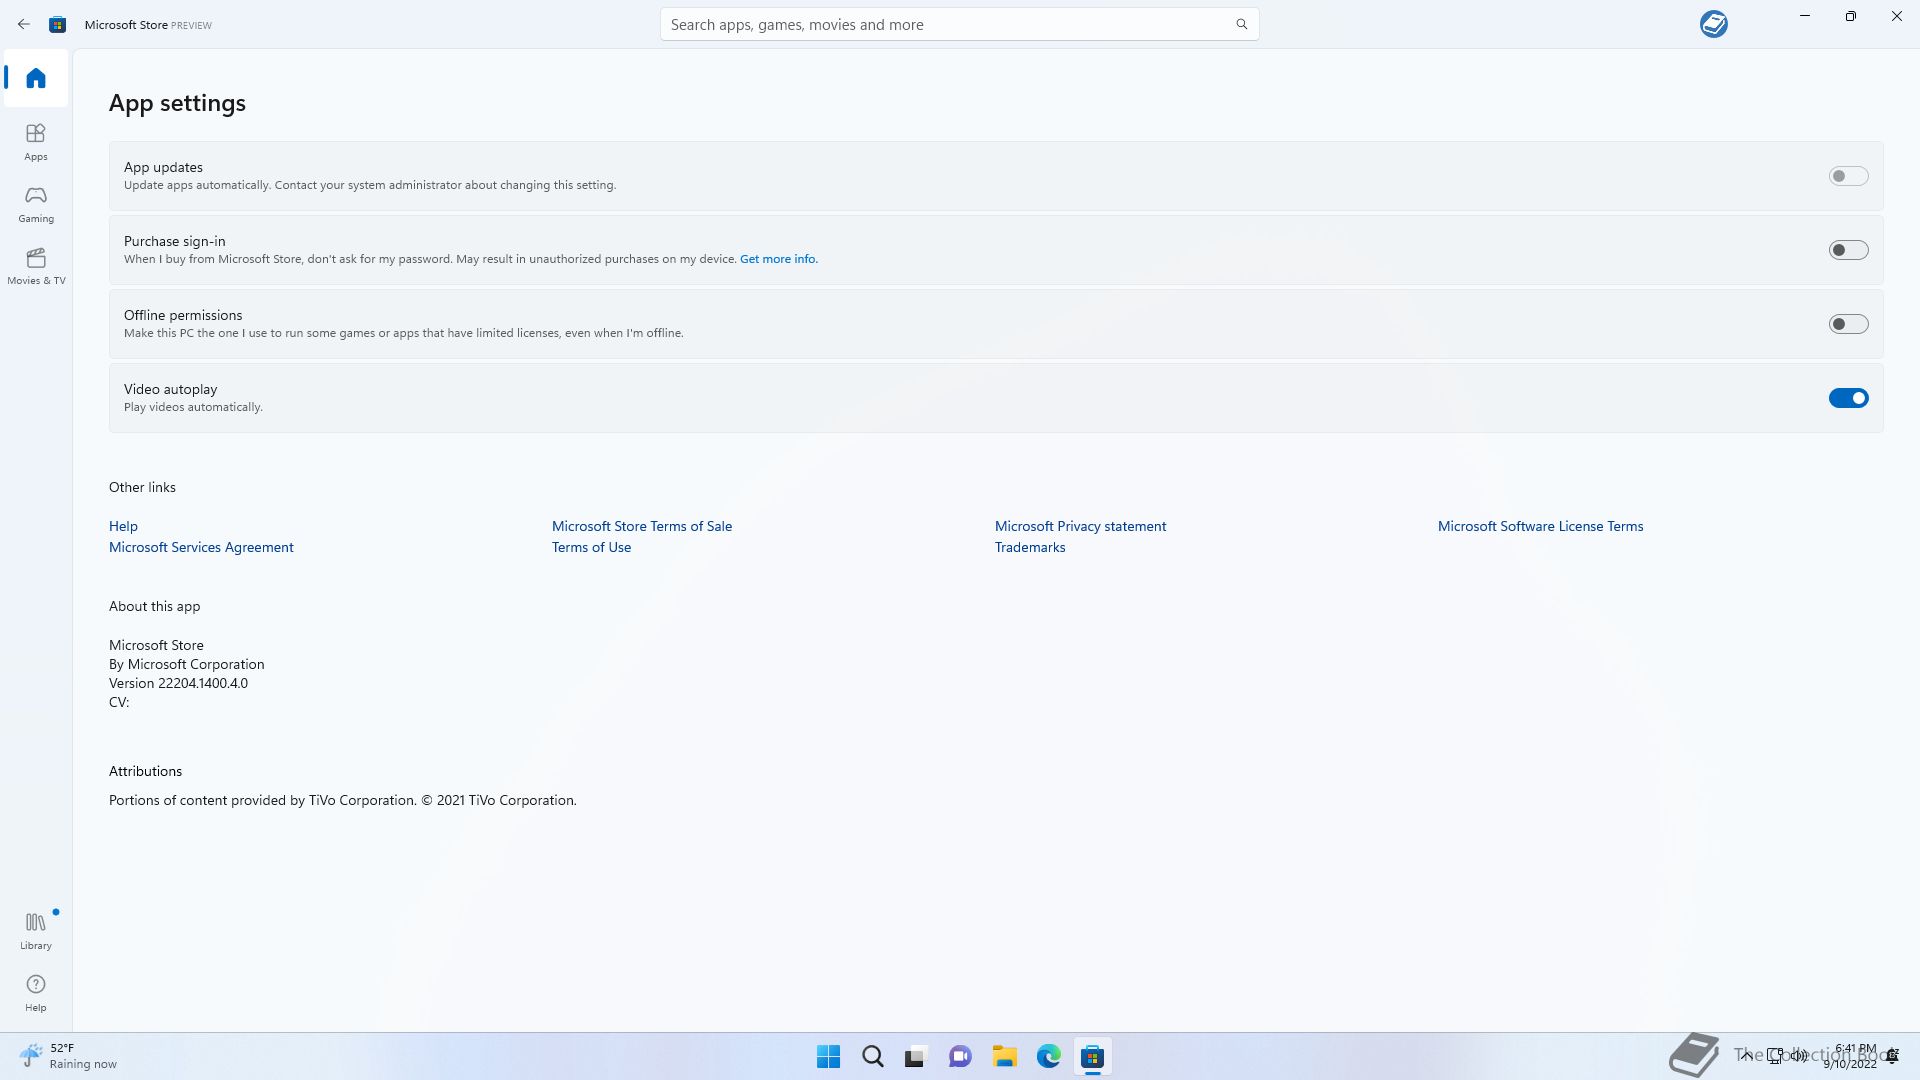Open Microsoft Edge from the taskbar
Screen dimensions: 1920x1080
coord(1048,1056)
